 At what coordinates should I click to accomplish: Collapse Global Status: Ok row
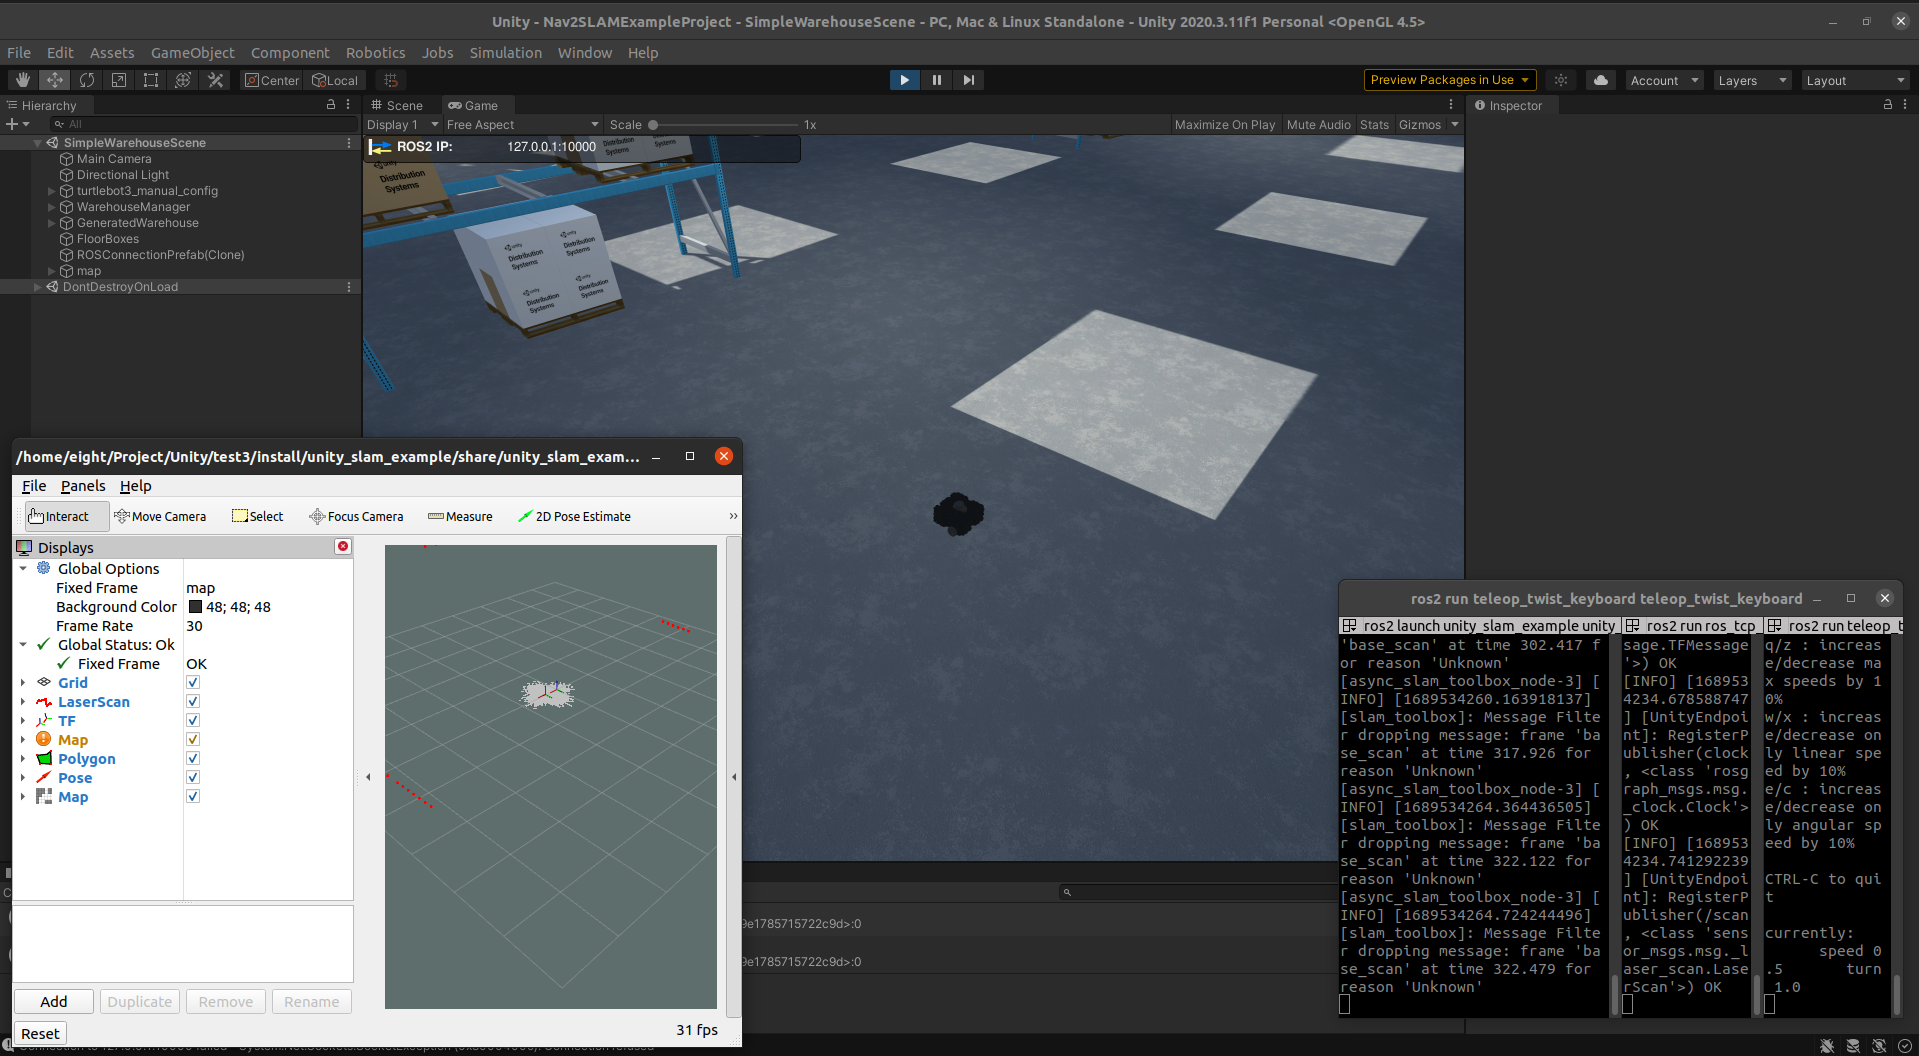(x=23, y=644)
